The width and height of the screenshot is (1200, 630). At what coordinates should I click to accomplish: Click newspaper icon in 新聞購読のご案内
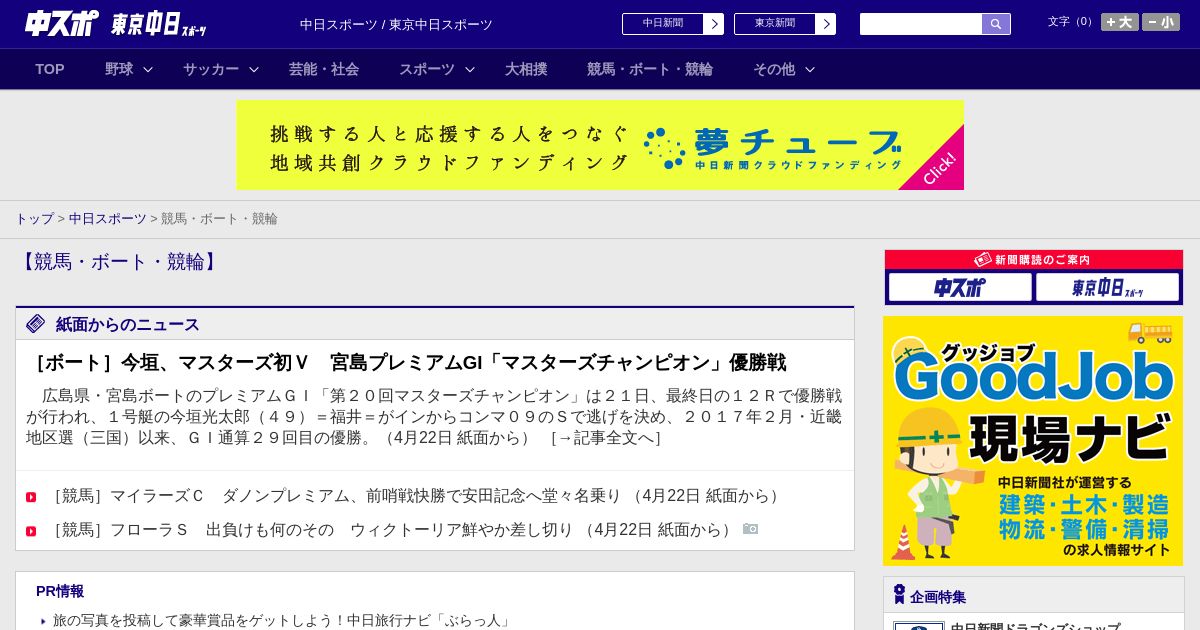click(983, 259)
